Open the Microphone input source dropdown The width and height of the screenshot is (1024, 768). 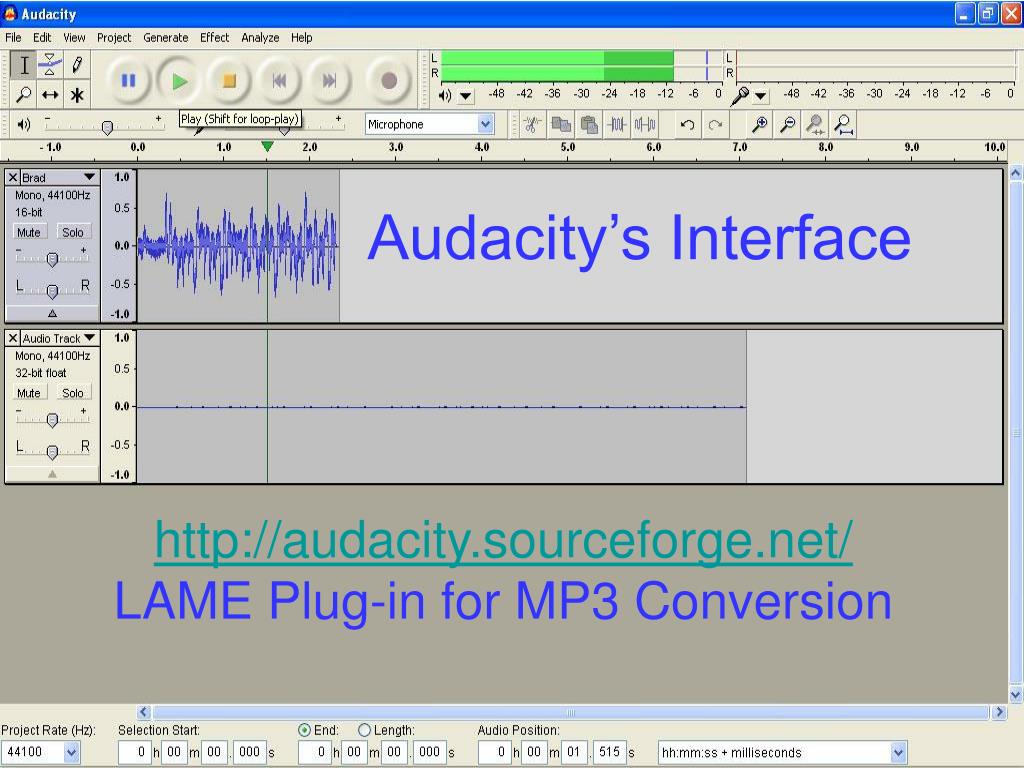[485, 124]
